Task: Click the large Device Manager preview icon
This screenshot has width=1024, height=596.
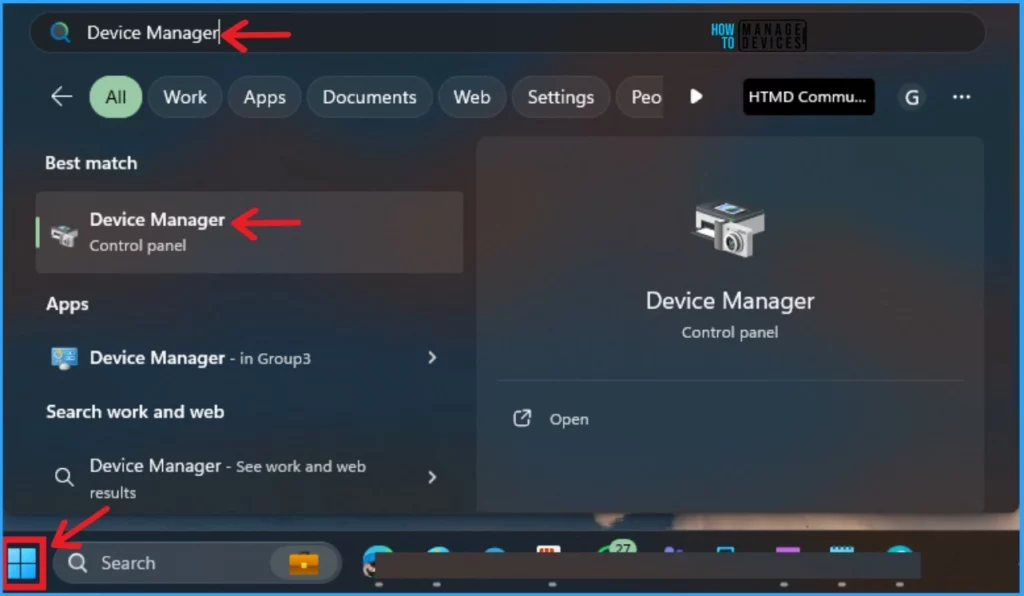Action: click(x=729, y=228)
